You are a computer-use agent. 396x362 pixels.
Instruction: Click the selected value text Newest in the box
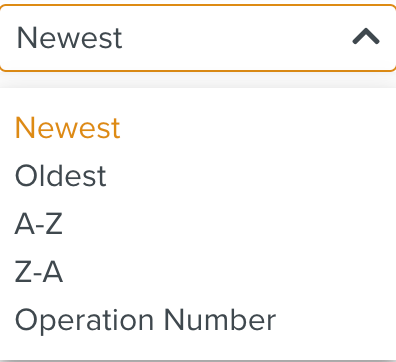pyautogui.click(x=69, y=38)
